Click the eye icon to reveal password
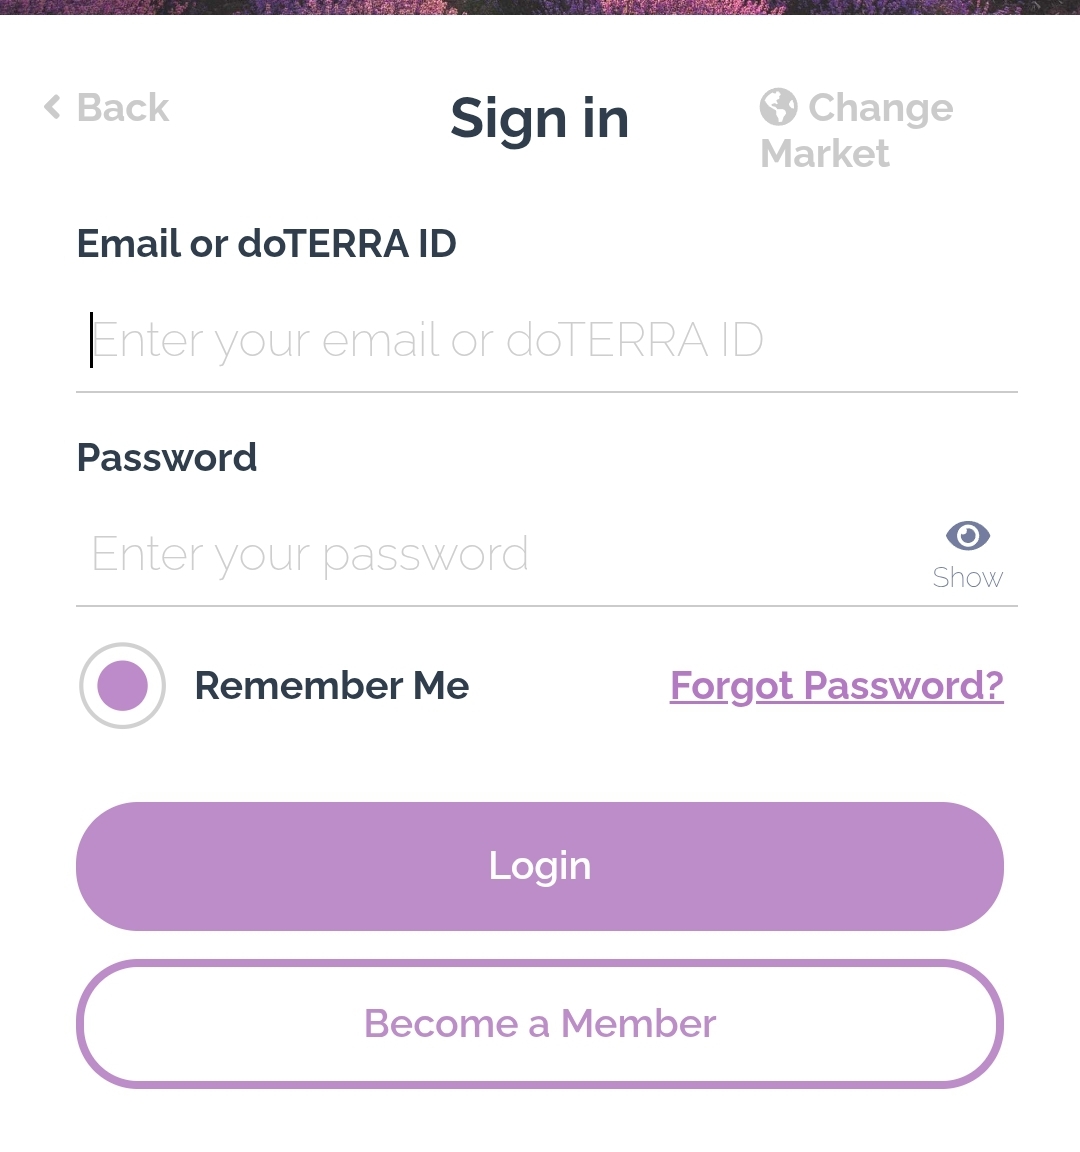1080x1152 pixels. 967,536
